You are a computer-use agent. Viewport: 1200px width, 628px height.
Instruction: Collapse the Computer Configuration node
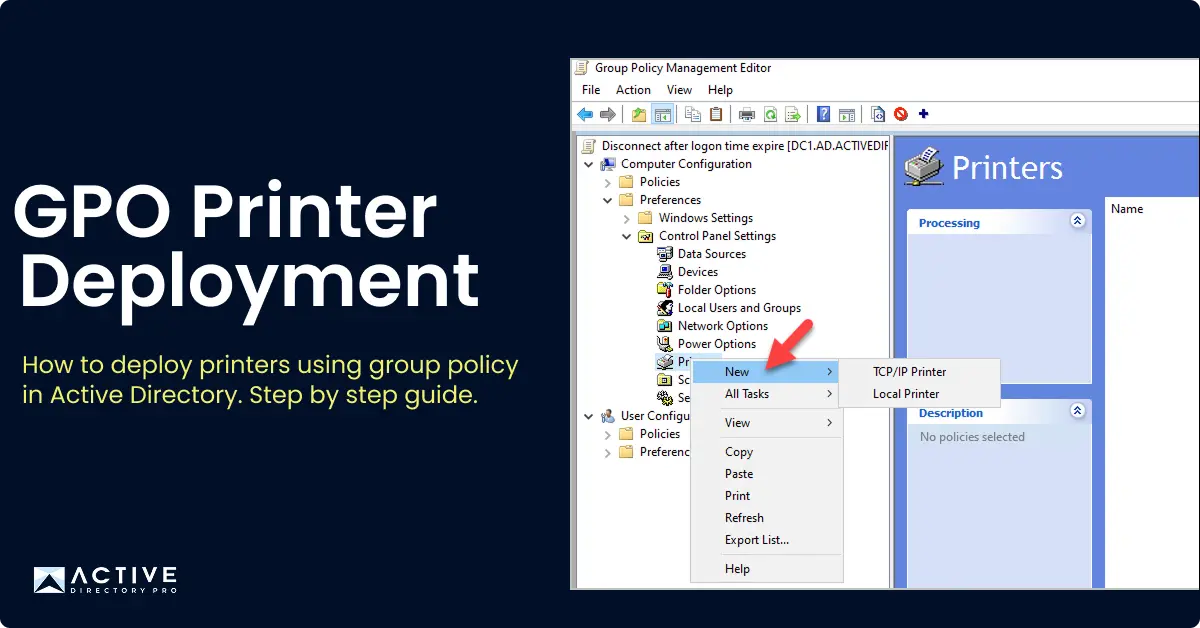589,164
